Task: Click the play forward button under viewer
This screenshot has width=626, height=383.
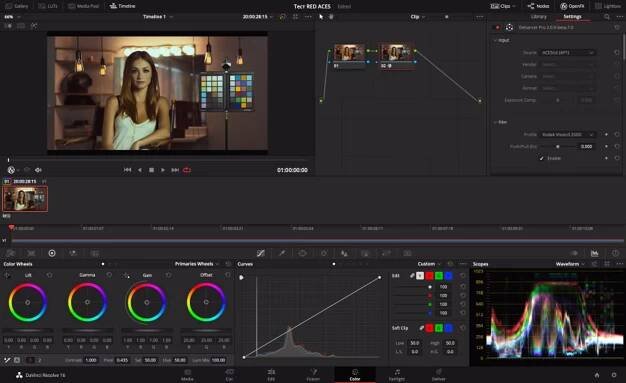Action: 163,170
